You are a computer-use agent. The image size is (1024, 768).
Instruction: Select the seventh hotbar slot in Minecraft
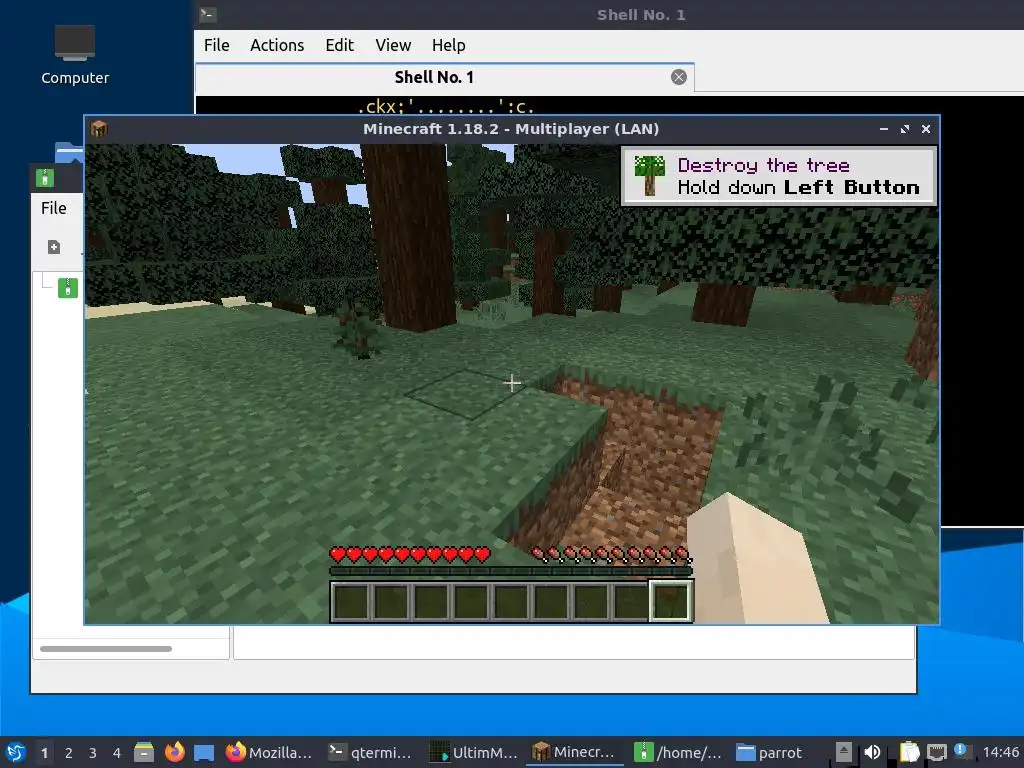[x=590, y=601]
